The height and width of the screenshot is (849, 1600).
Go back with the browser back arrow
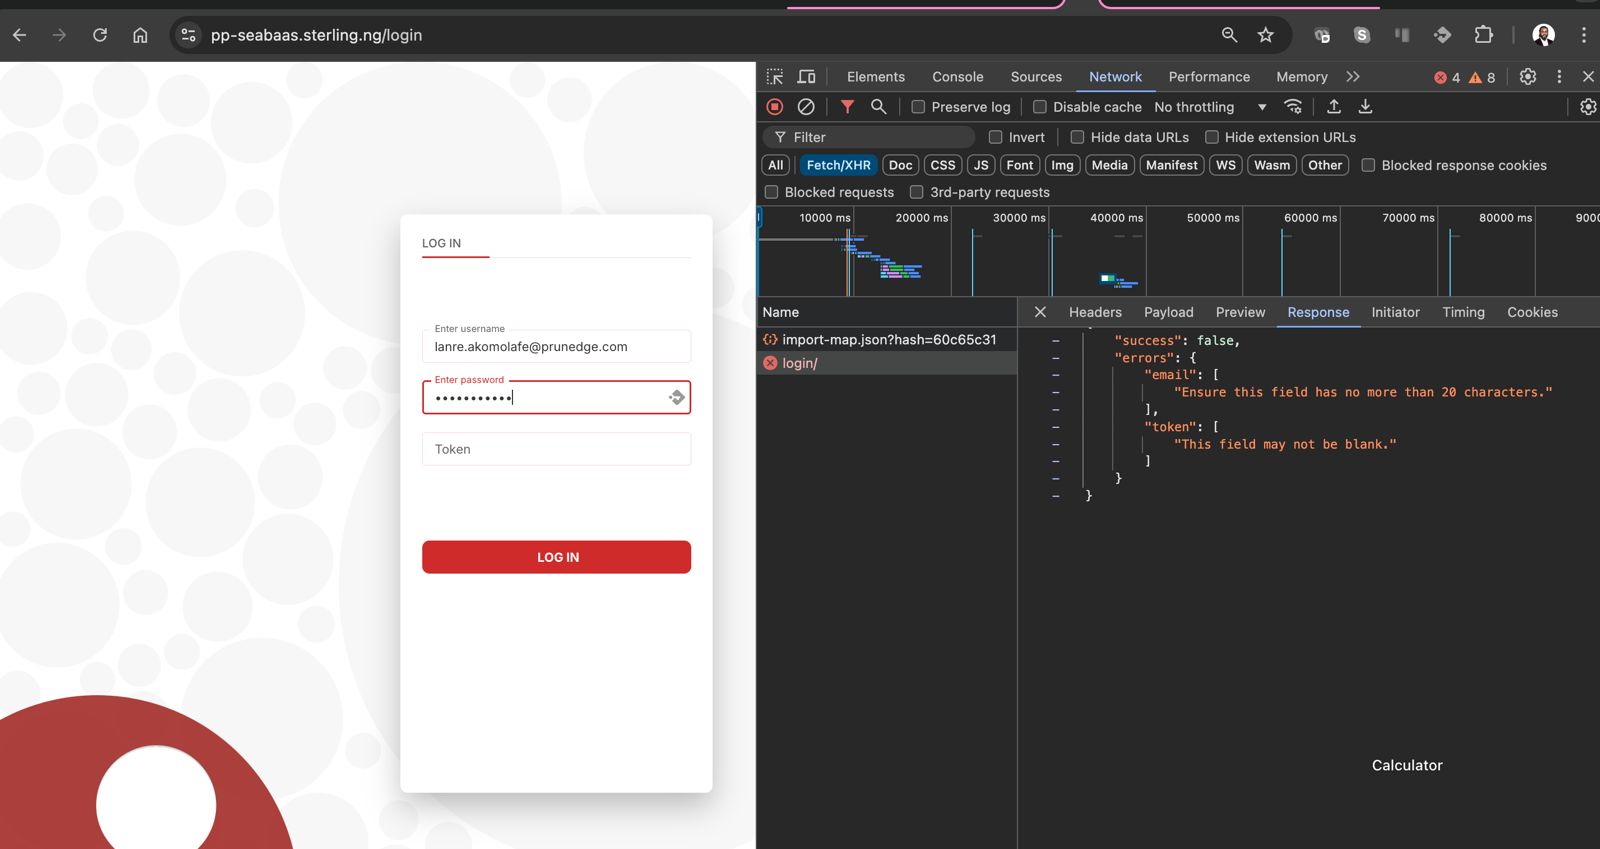coord(20,35)
